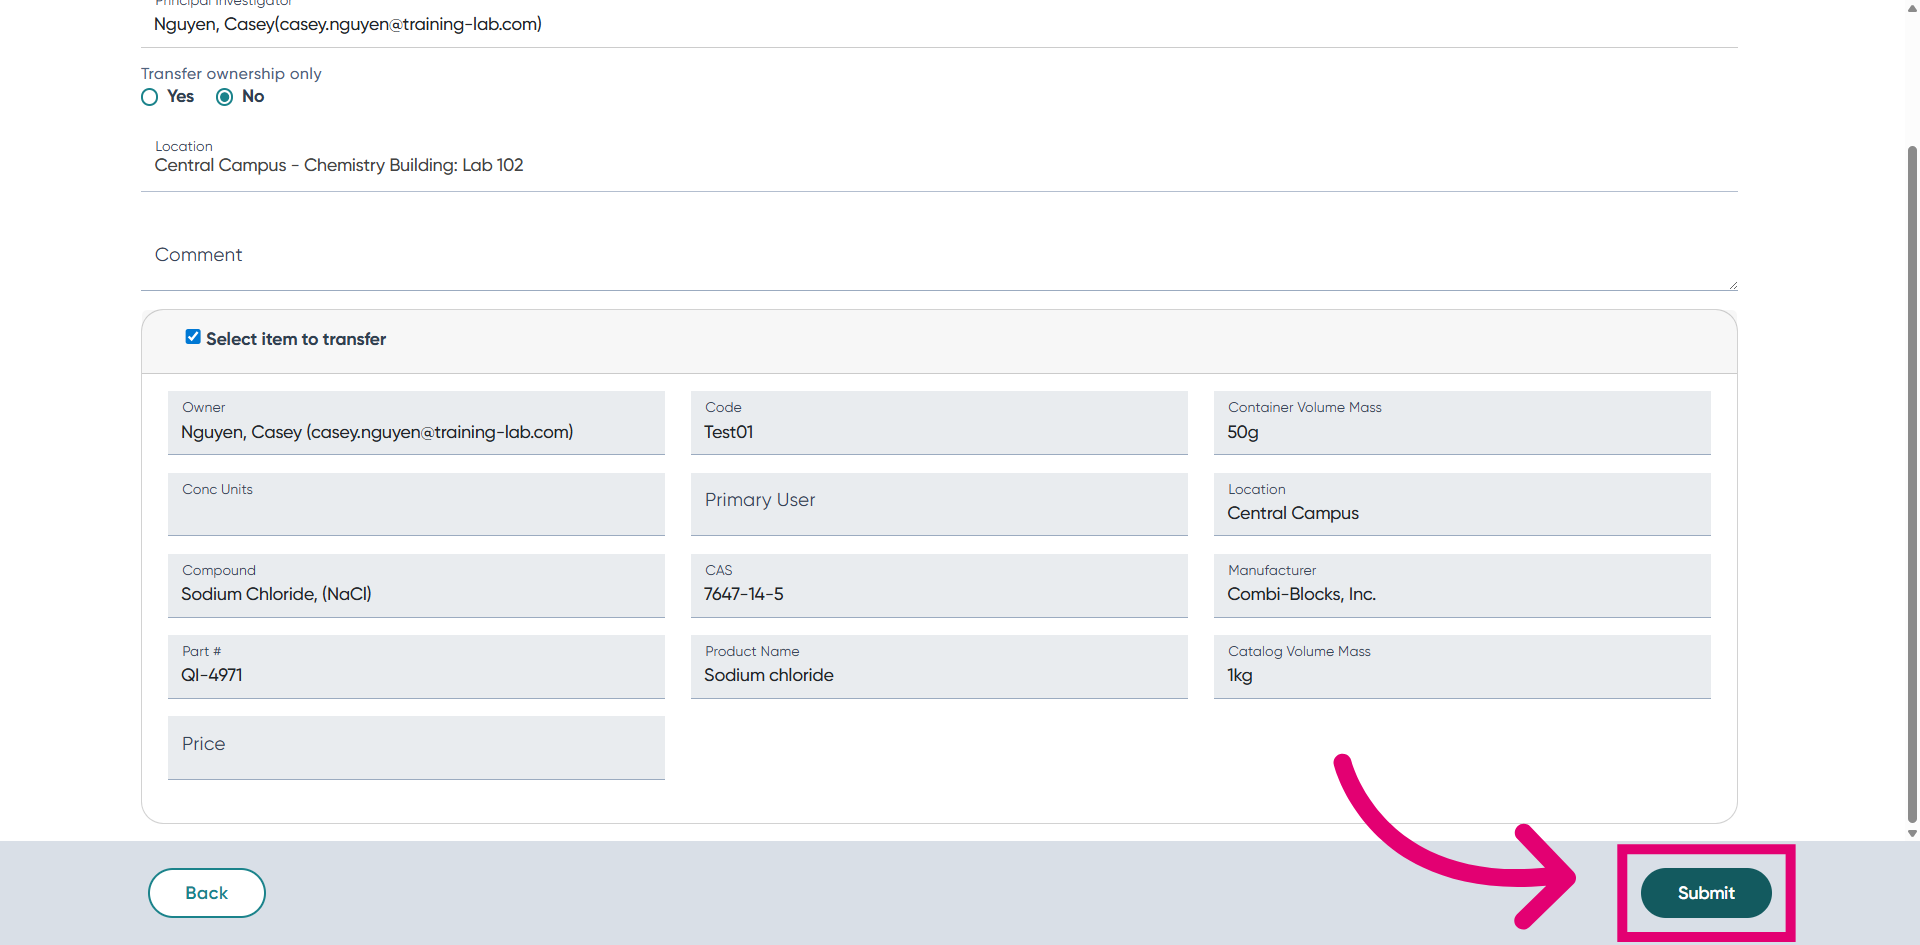Click the Compound field Sodium Chloride
1920x945 pixels.
coord(416,585)
